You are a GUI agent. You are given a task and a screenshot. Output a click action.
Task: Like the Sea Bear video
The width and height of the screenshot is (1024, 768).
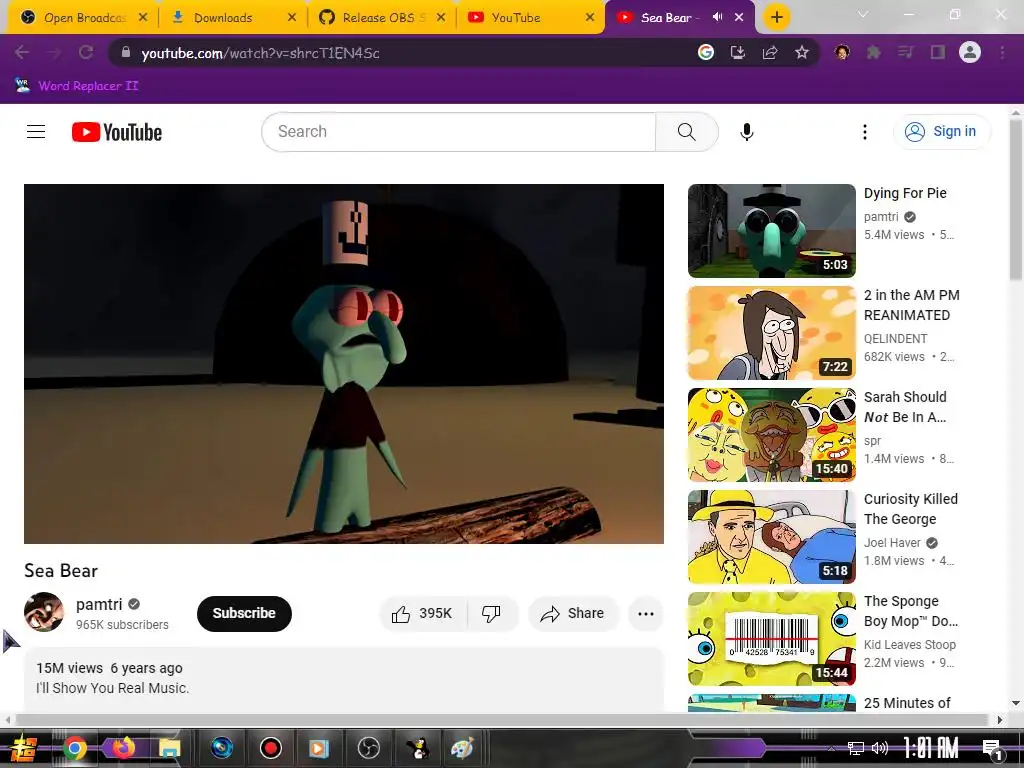point(423,613)
